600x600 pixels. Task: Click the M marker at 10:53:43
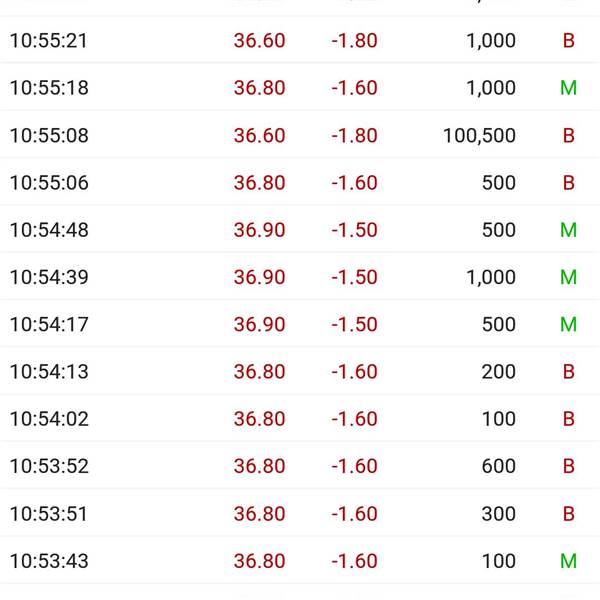coord(569,561)
